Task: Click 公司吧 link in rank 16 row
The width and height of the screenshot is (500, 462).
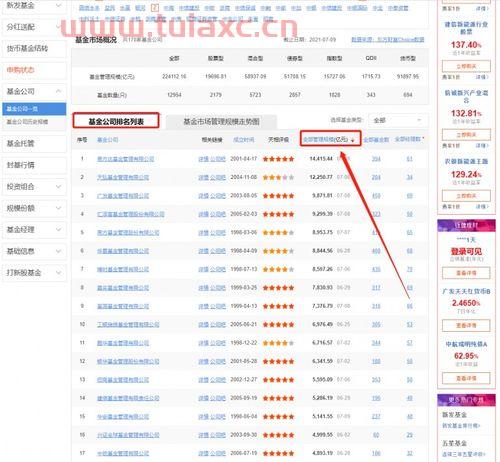Action: click(218, 435)
